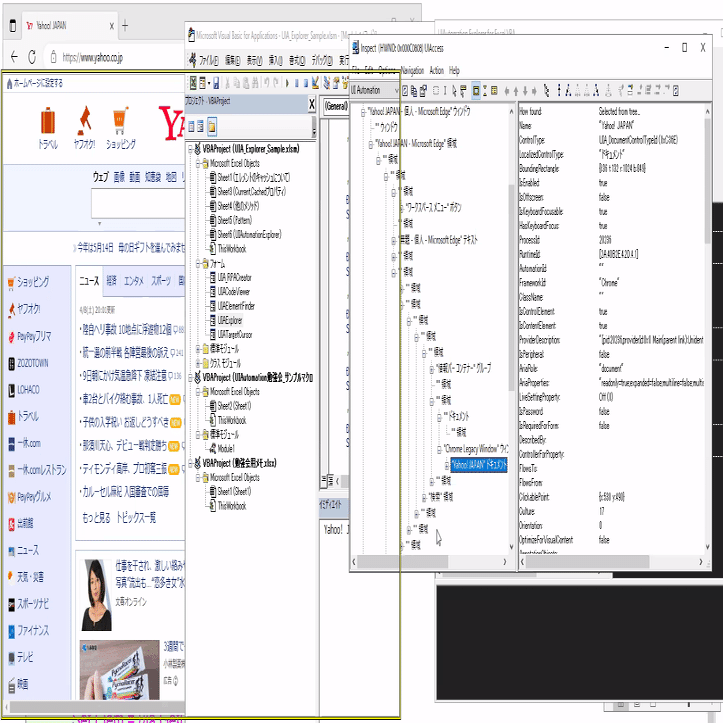Open the Action menu in Inspect

[x=436, y=70]
